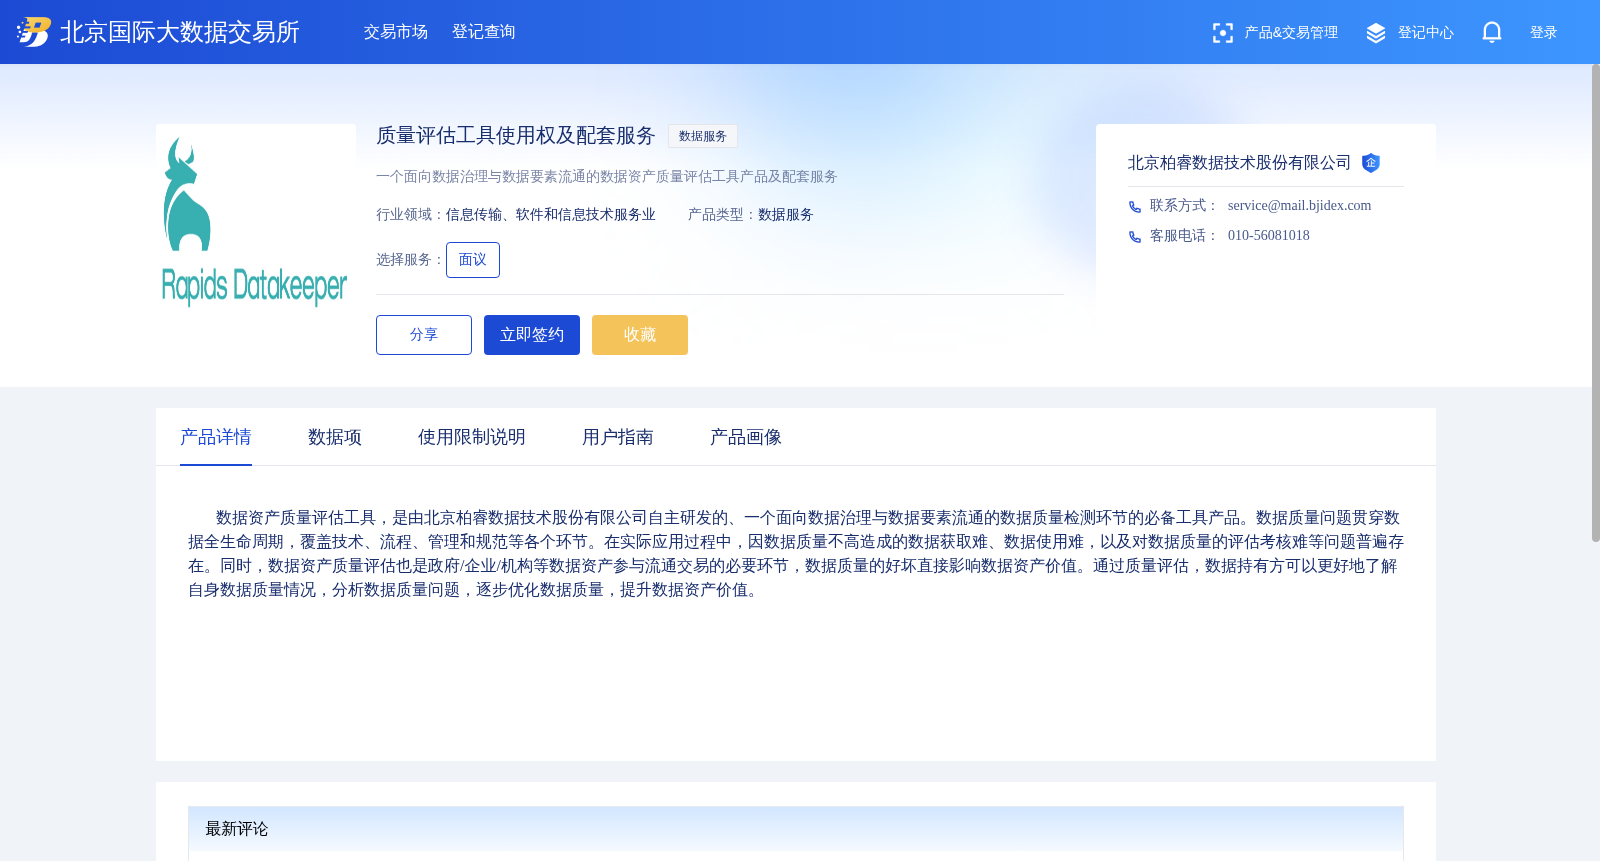Viewport: 1600px width, 861px height.
Task: Open the 登记中心 layers icon
Action: (1376, 33)
